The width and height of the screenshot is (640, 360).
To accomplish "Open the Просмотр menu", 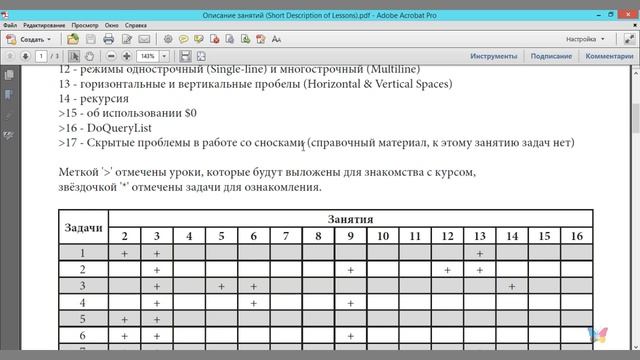I will point(85,25).
